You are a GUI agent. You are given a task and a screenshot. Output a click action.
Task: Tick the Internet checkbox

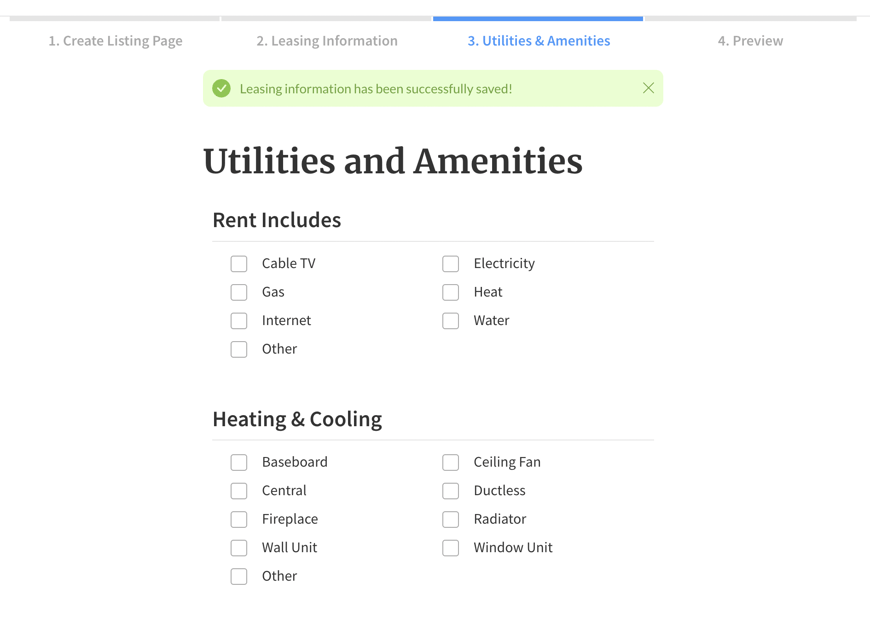[239, 320]
